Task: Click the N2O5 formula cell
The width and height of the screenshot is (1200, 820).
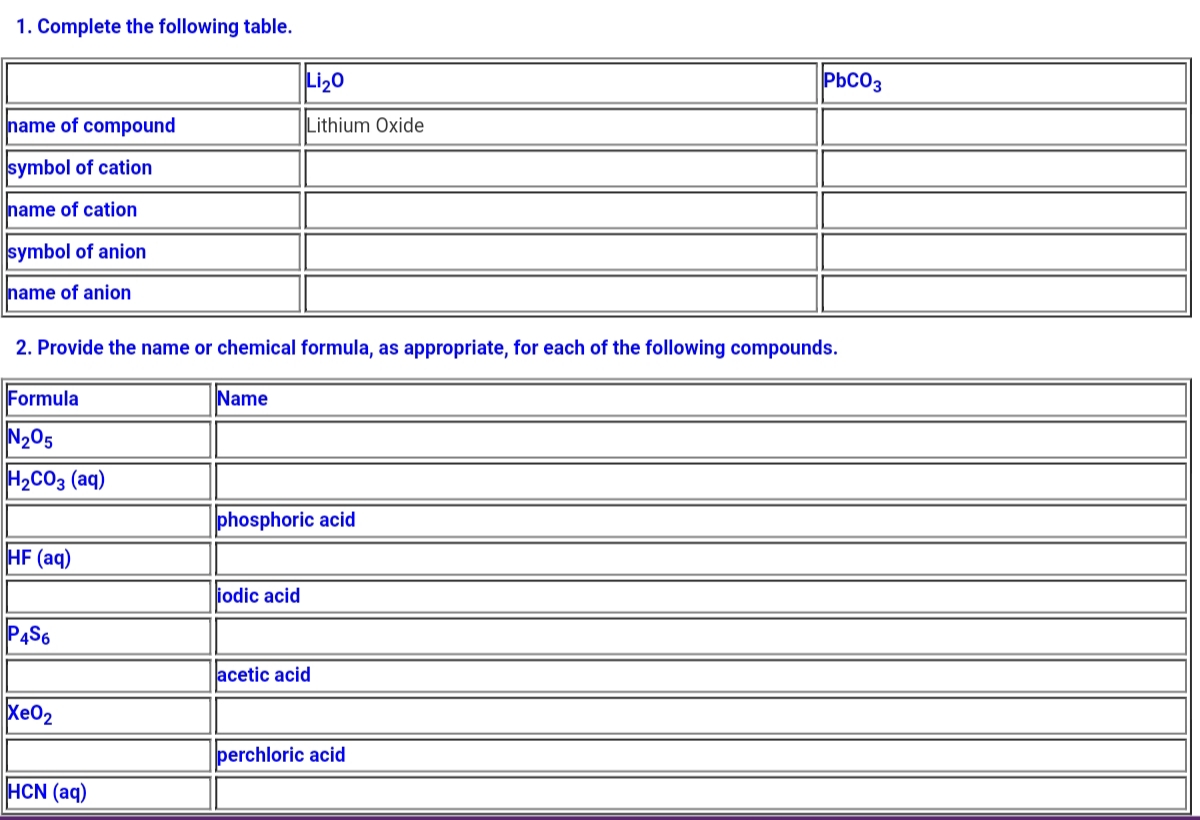Action: tap(107, 439)
